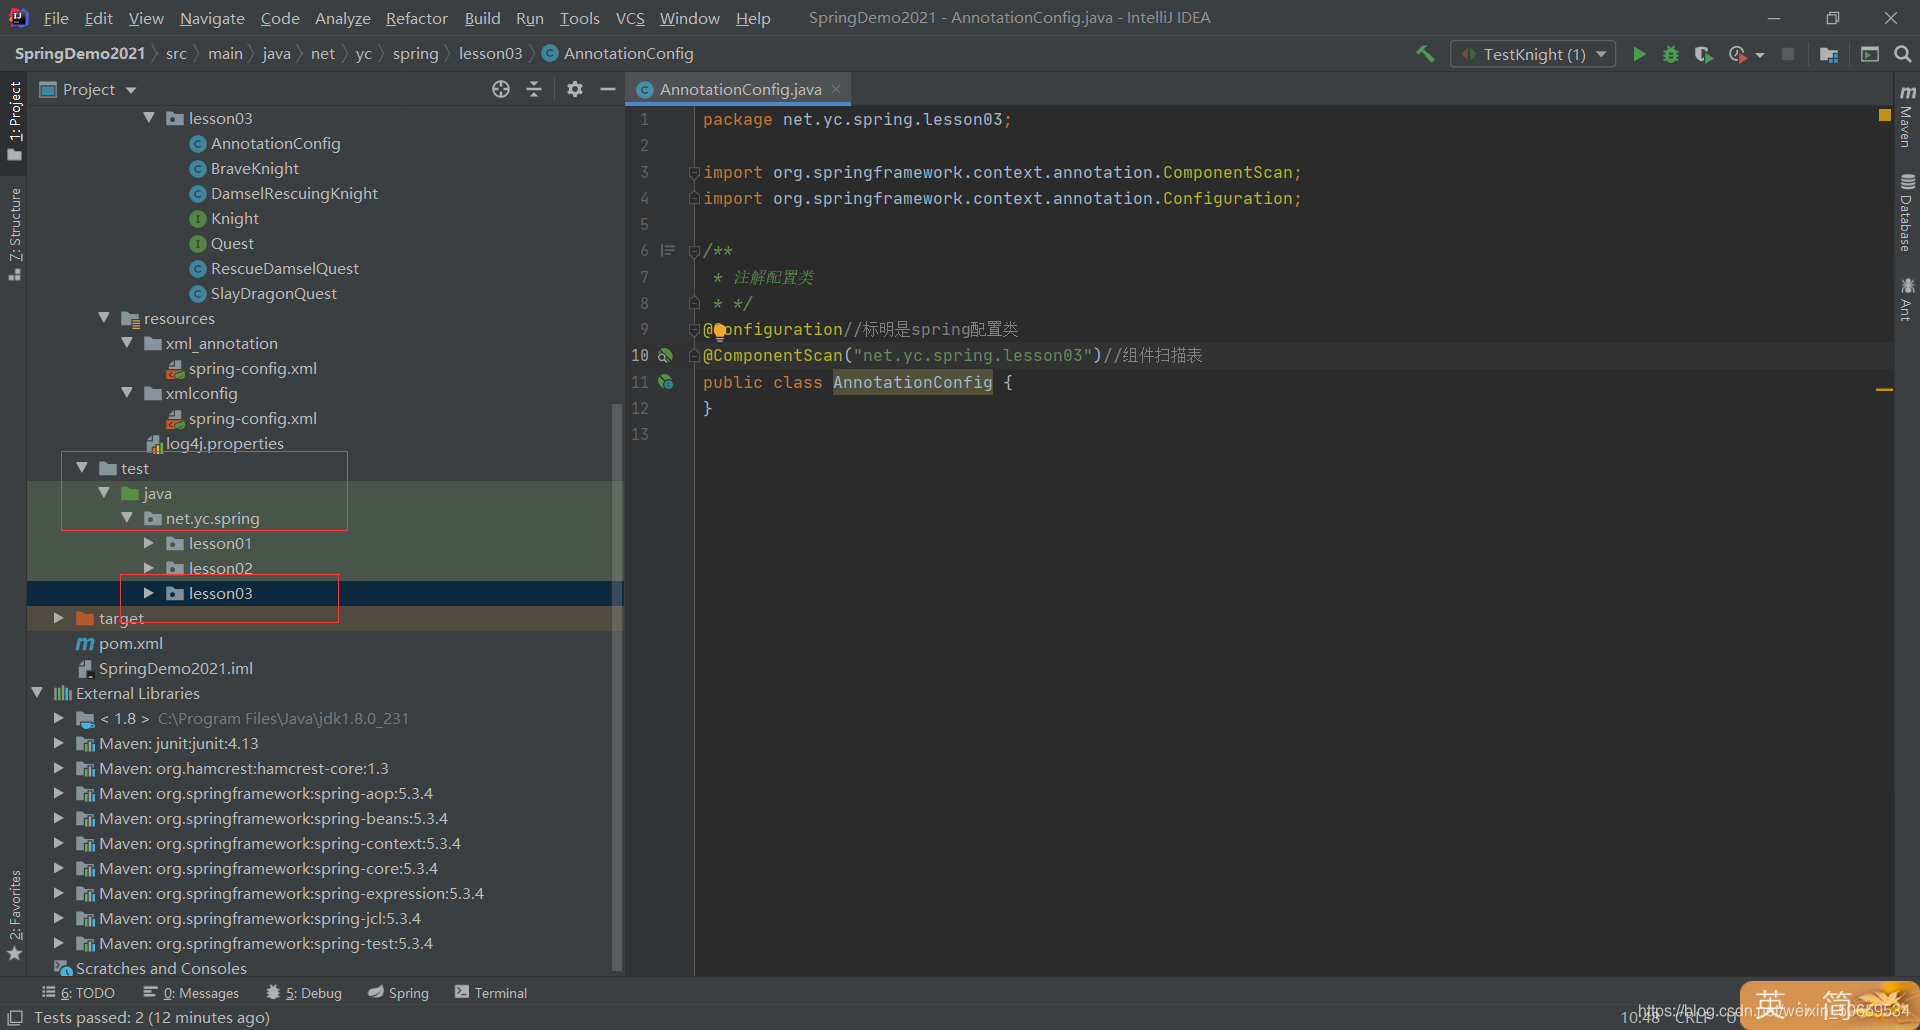This screenshot has width=1920, height=1030.
Task: Click the Collapse All icon in Project panel
Action: [534, 89]
